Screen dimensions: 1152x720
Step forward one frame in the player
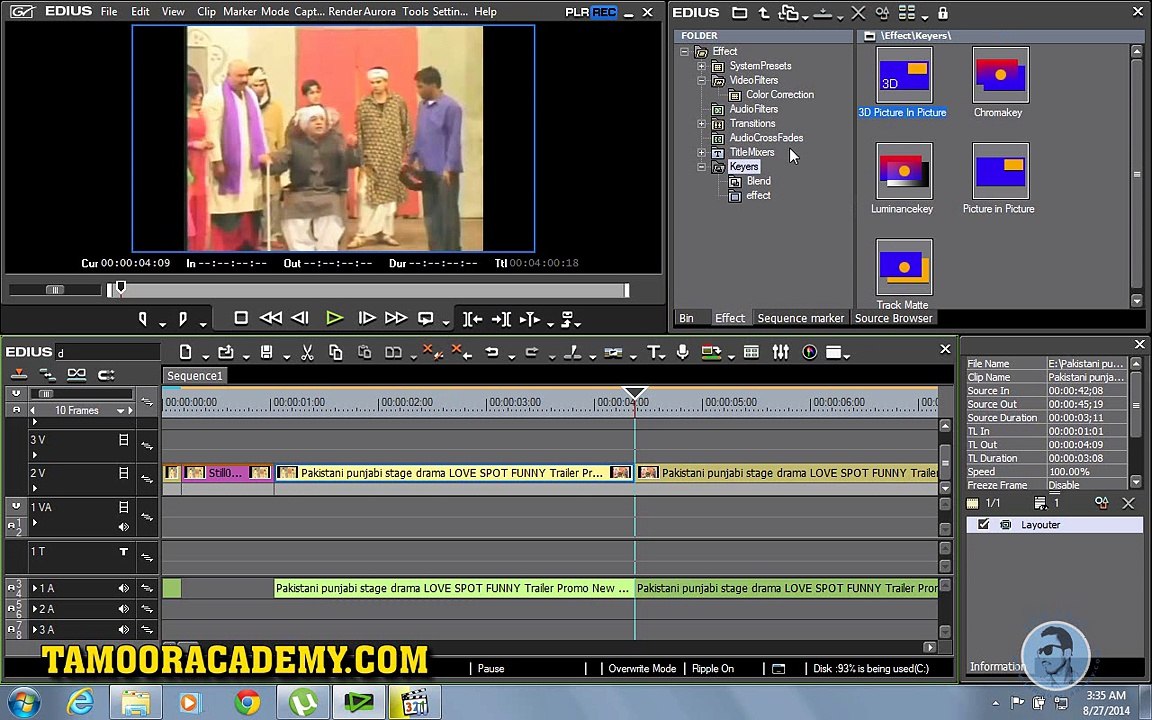tap(367, 318)
